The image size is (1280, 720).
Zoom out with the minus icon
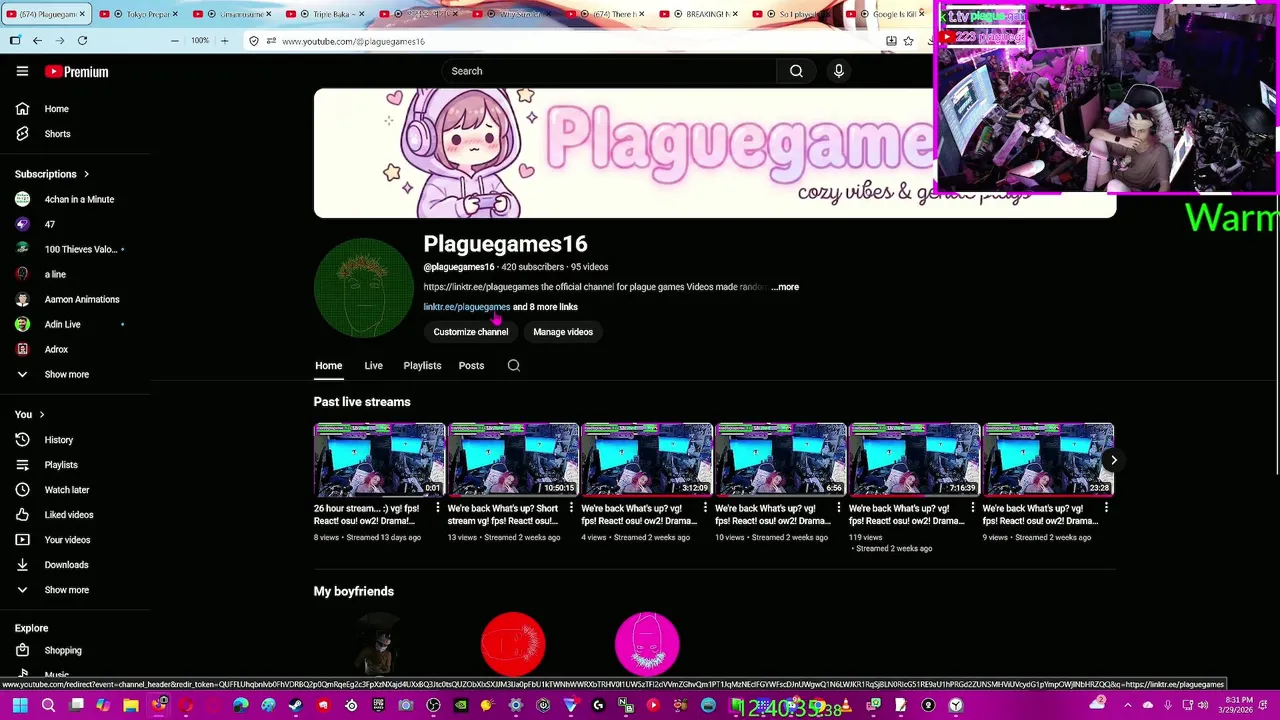pos(174,41)
